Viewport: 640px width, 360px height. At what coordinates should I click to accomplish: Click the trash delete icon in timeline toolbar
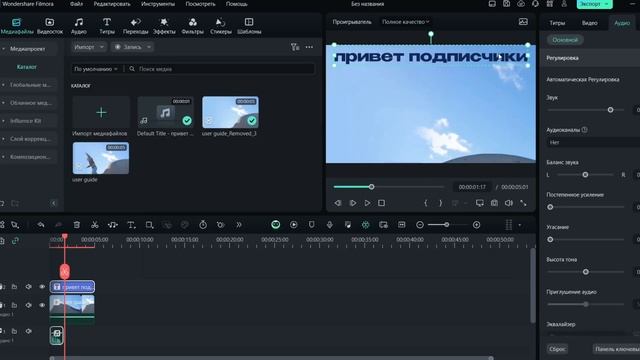pos(77,225)
